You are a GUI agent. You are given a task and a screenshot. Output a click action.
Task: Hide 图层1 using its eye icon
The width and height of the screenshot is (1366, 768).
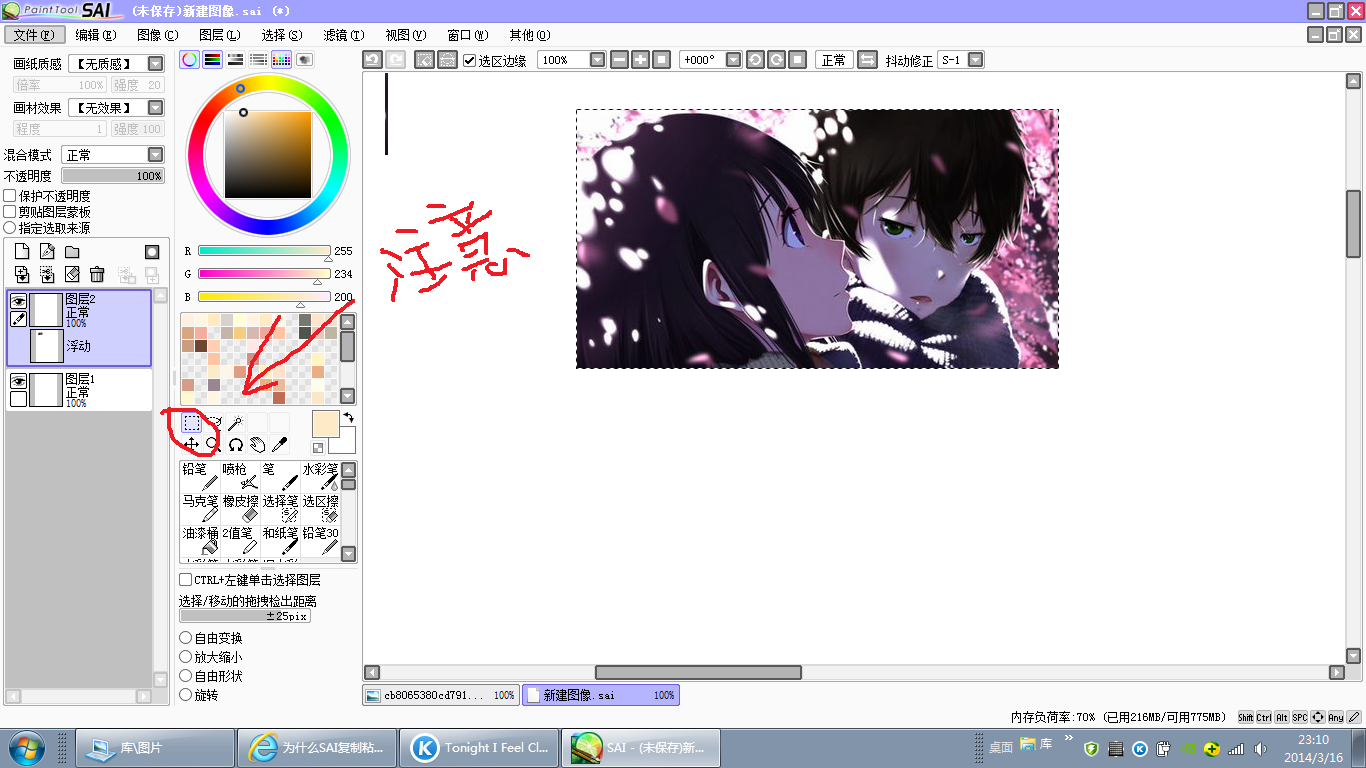click(x=18, y=381)
